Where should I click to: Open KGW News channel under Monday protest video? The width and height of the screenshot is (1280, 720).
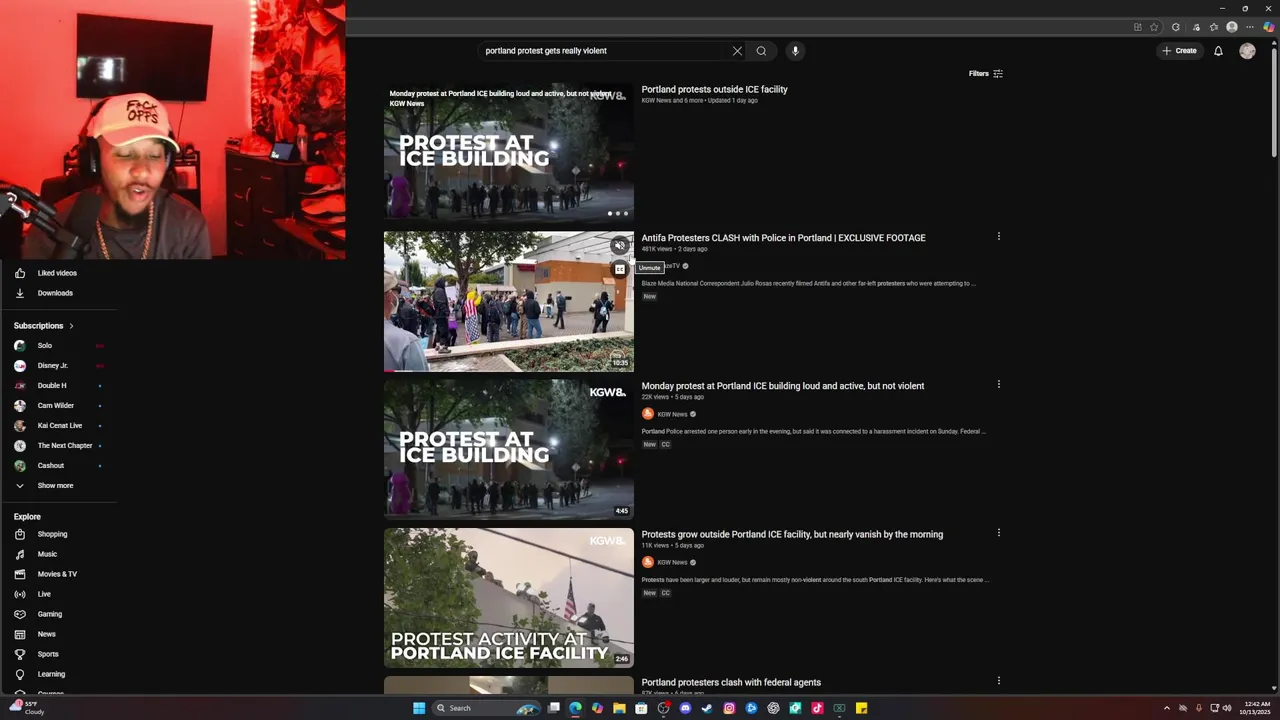(672, 414)
